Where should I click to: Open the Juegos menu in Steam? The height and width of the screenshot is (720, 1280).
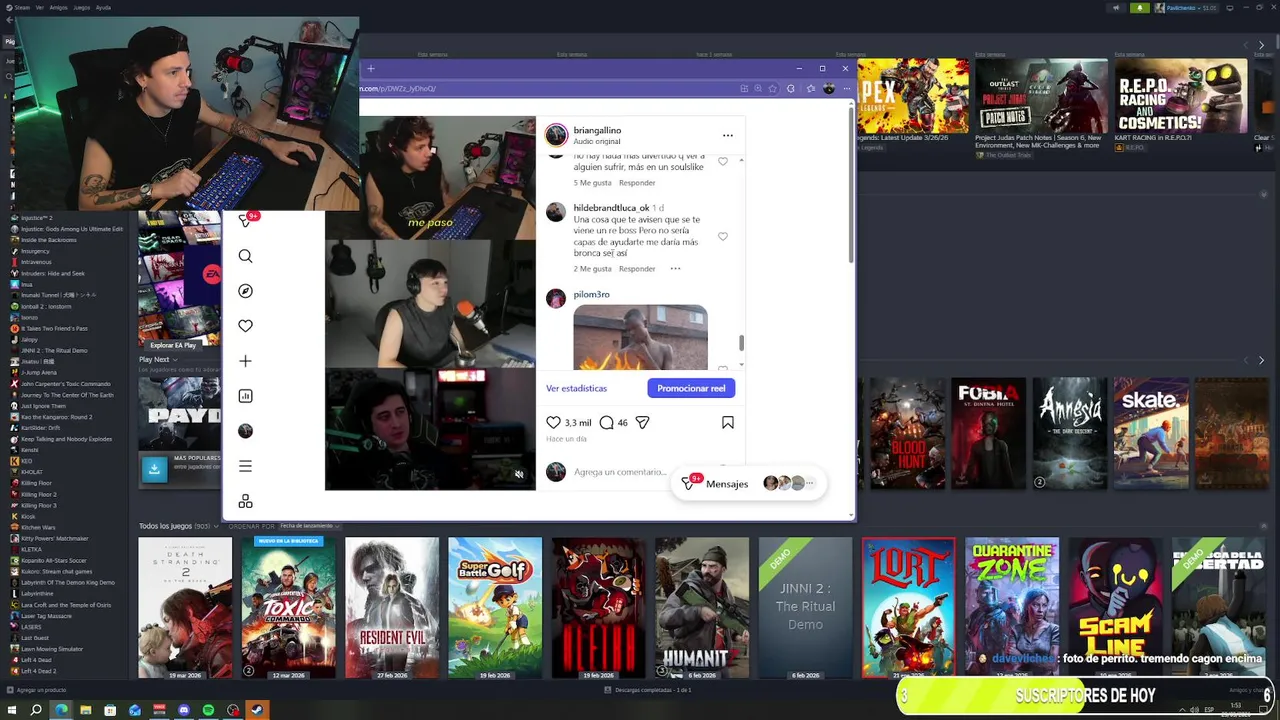click(81, 7)
